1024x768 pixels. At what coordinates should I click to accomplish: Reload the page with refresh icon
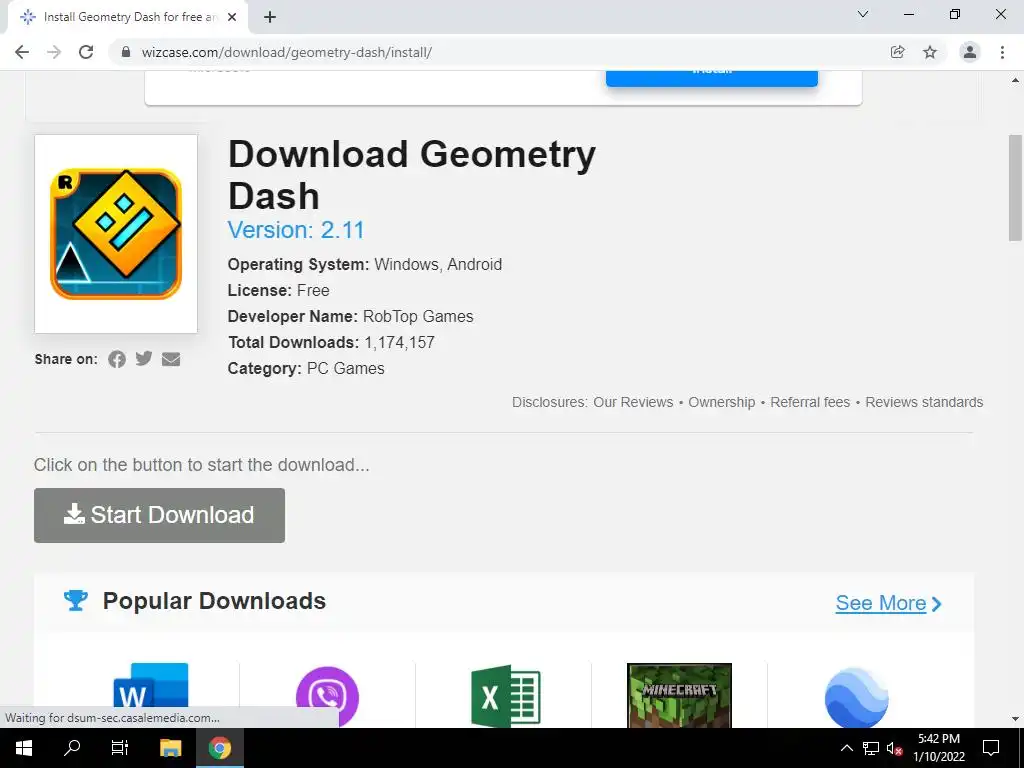click(86, 52)
